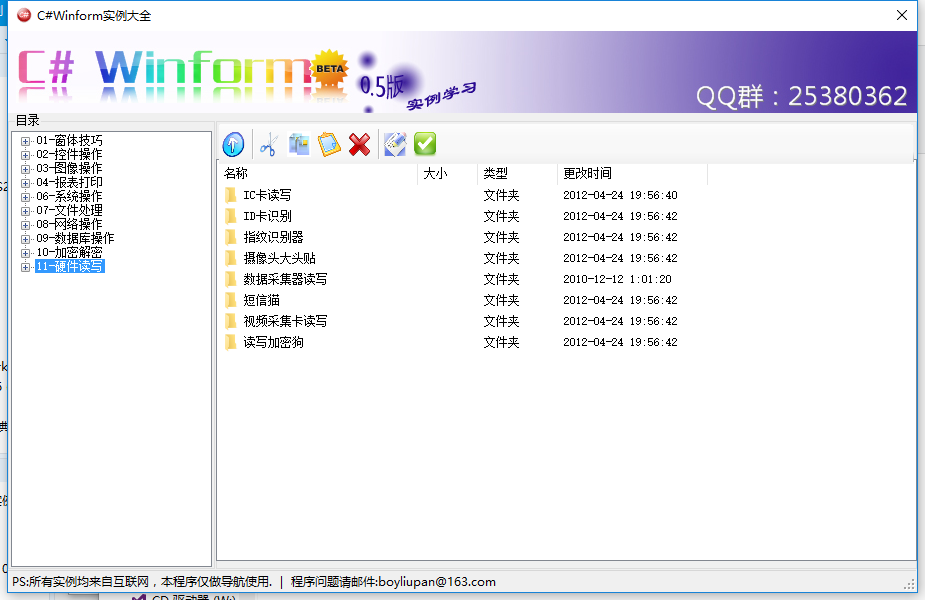Sort by the 大小 column header

coord(447,173)
